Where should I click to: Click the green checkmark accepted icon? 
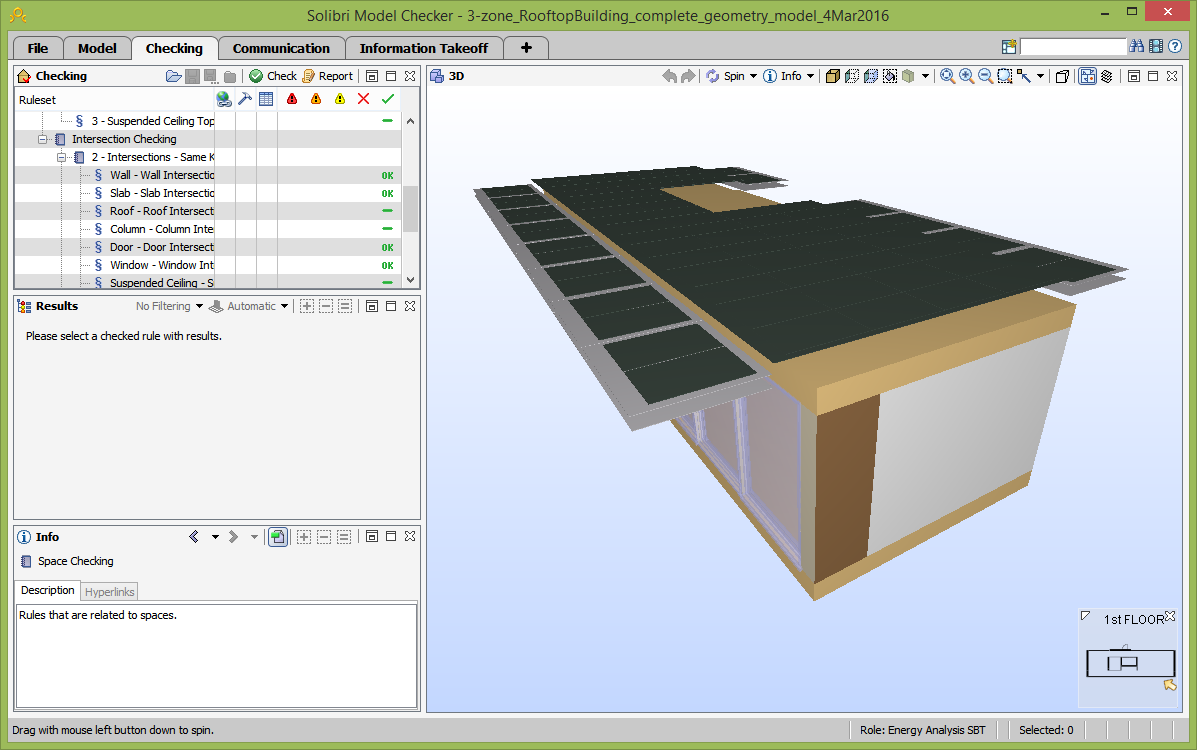(388, 99)
